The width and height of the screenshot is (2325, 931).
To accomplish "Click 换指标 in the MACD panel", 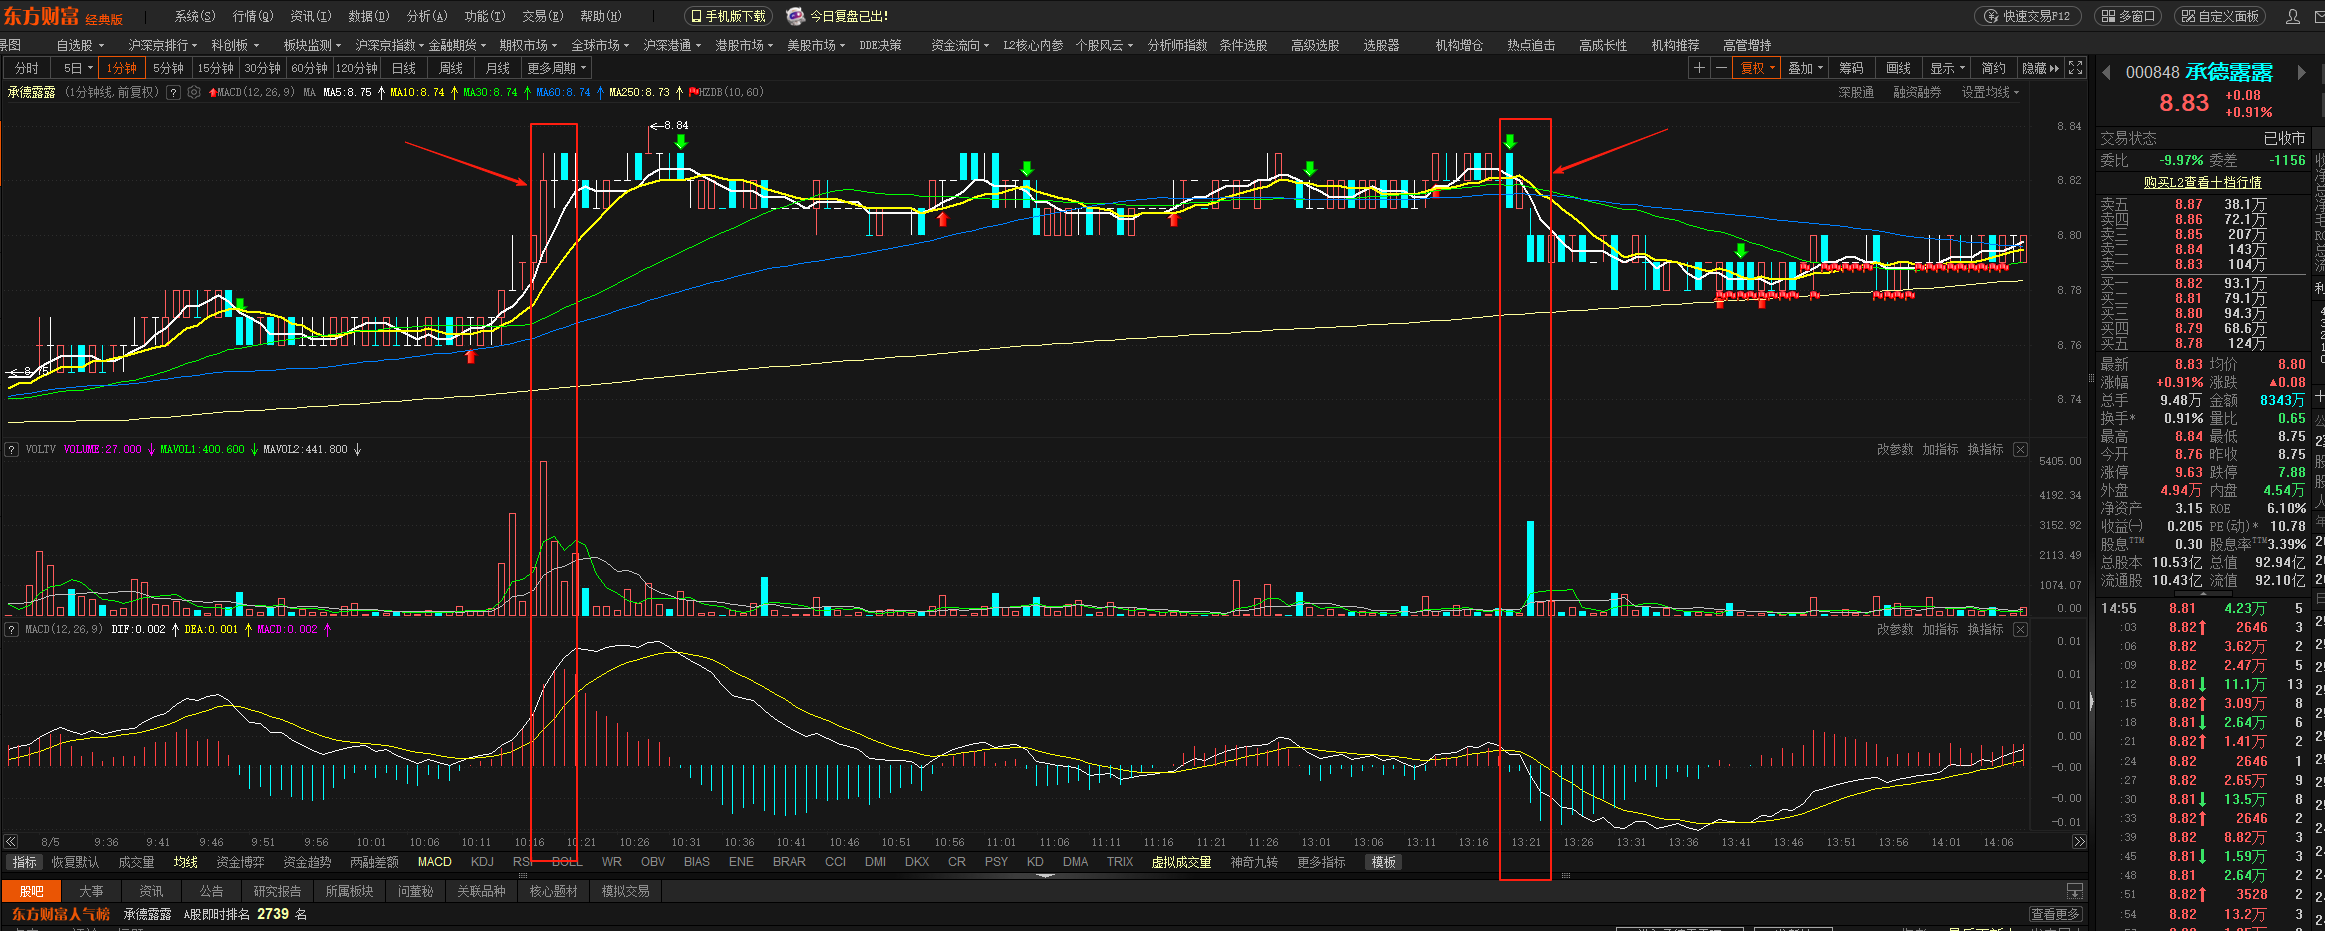I will (x=1985, y=629).
